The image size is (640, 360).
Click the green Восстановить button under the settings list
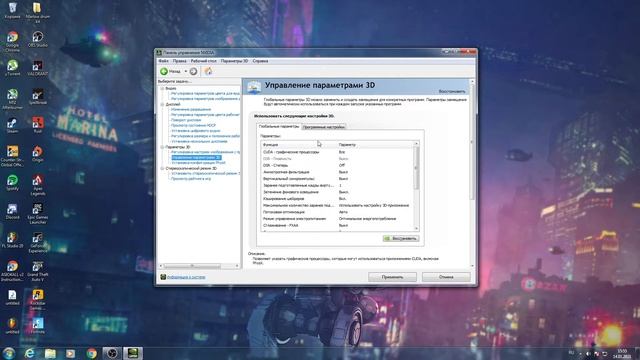[x=401, y=238]
